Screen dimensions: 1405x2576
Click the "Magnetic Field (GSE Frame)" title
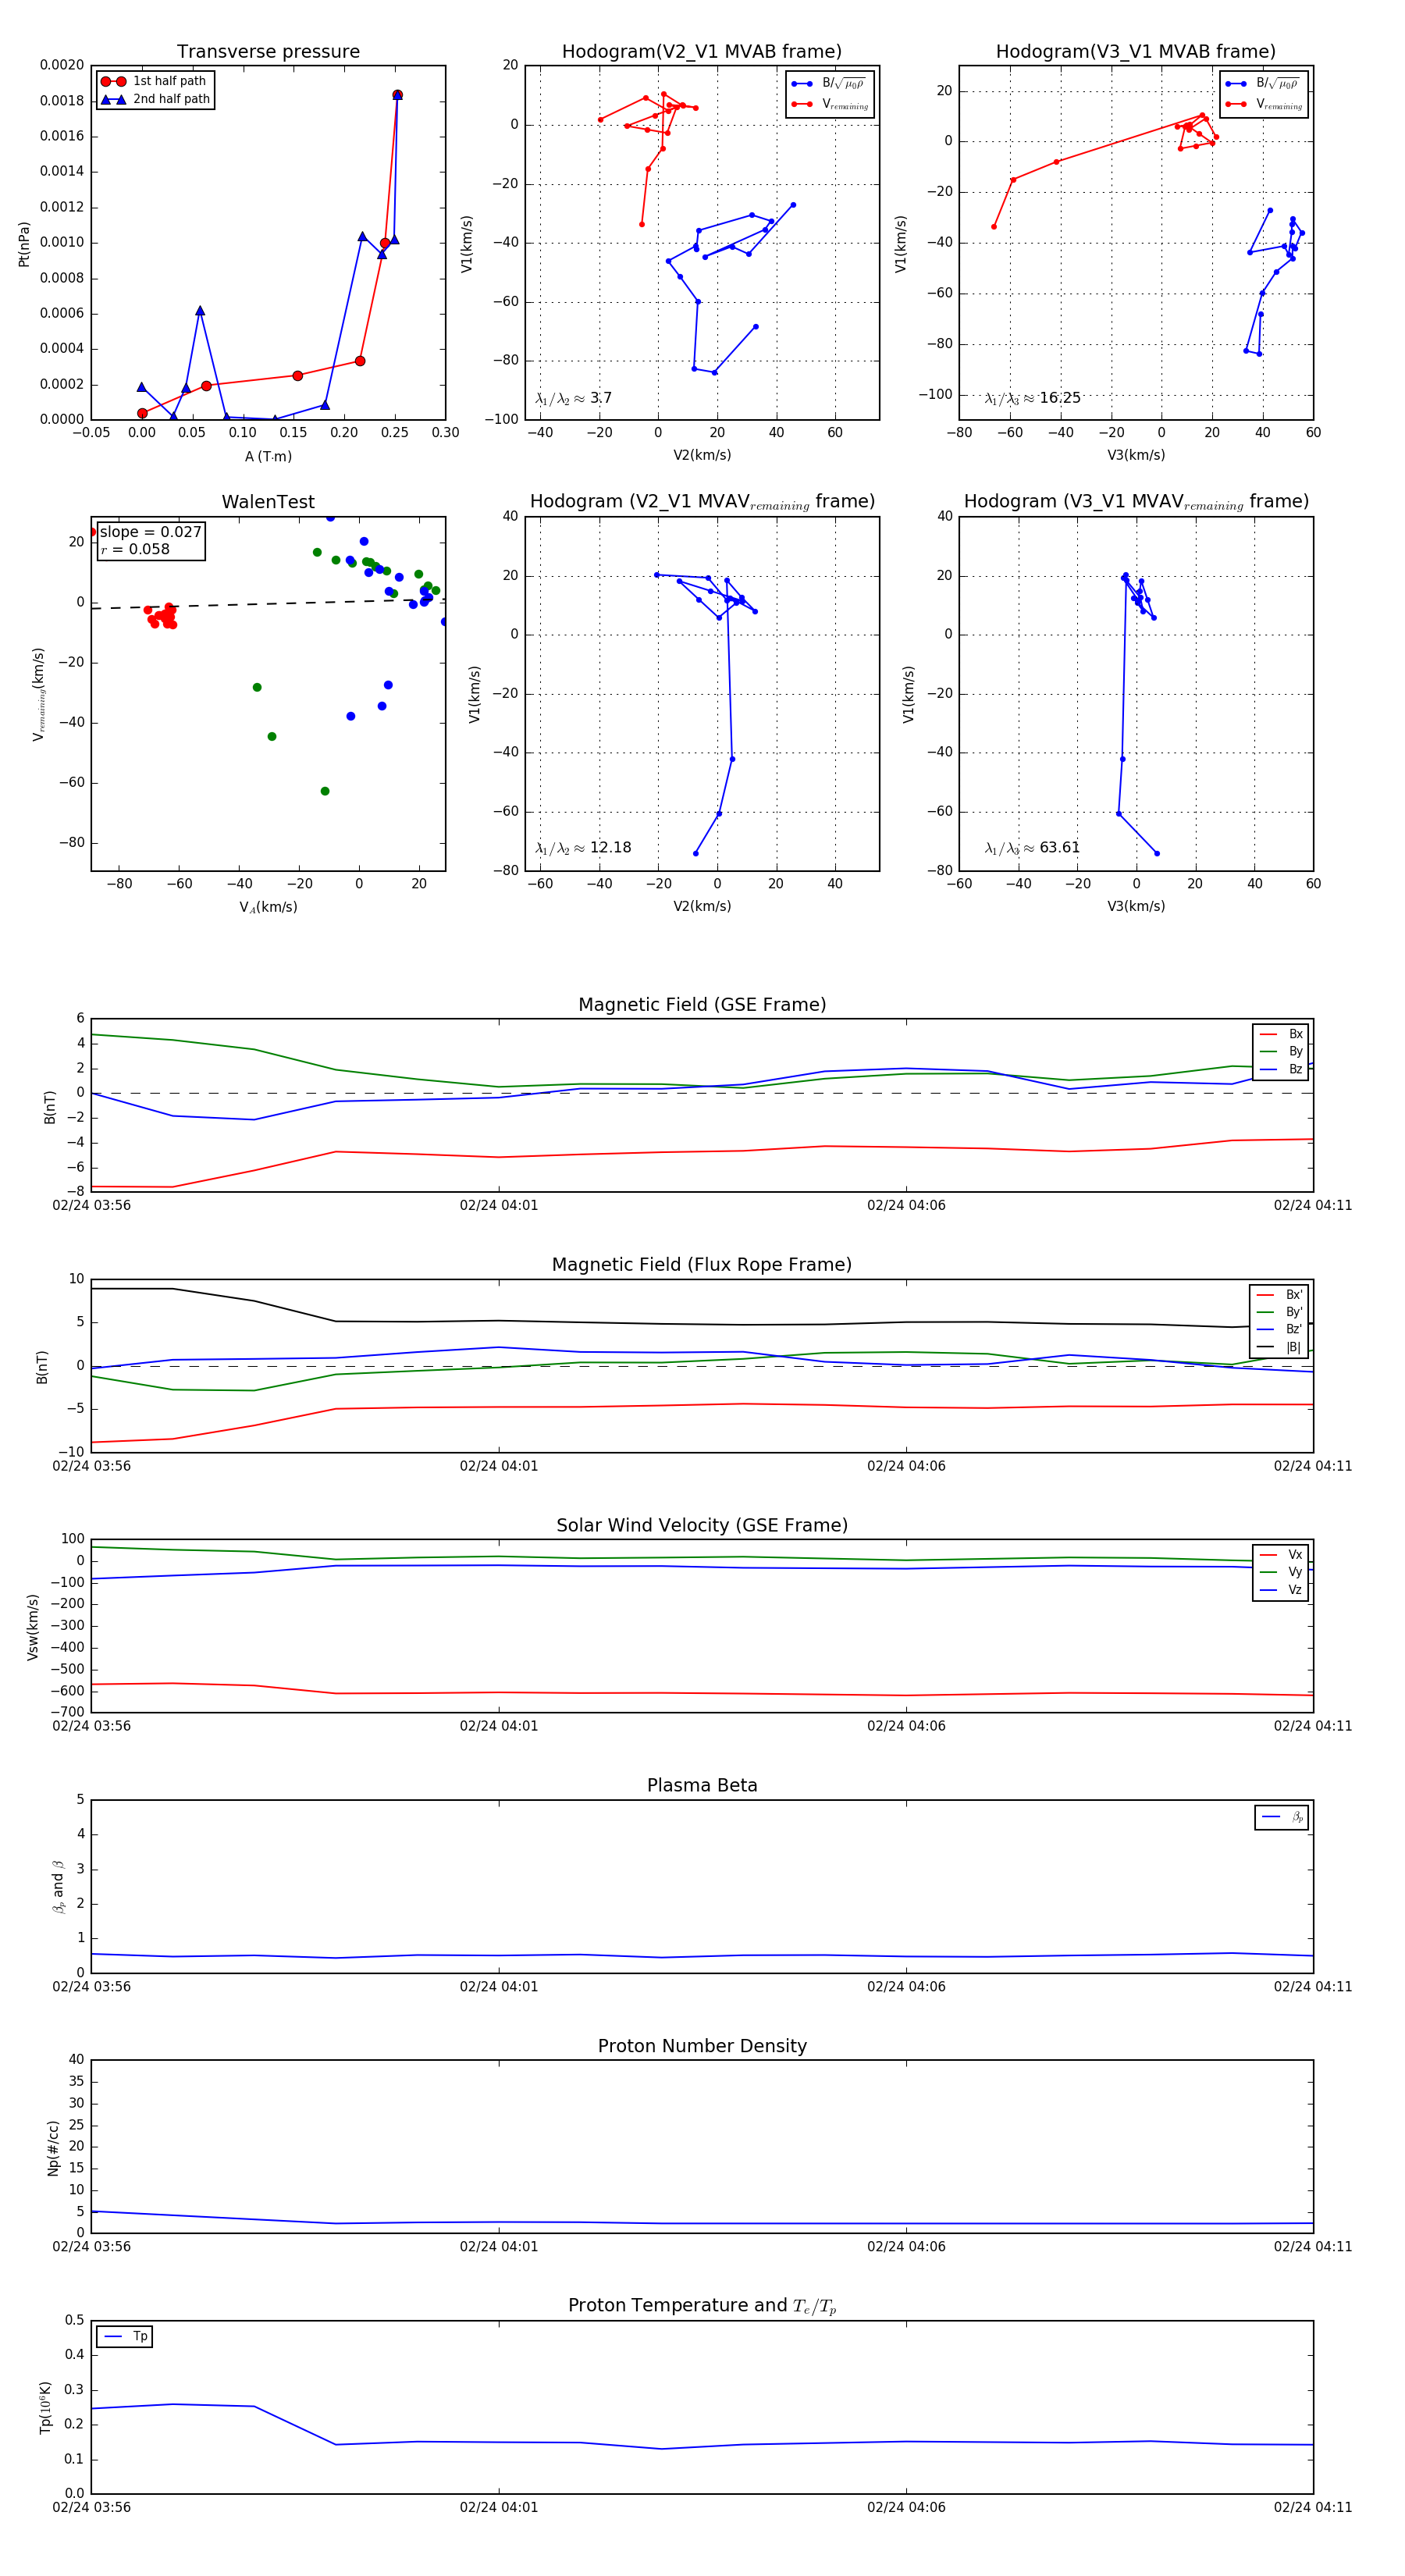point(702,1005)
